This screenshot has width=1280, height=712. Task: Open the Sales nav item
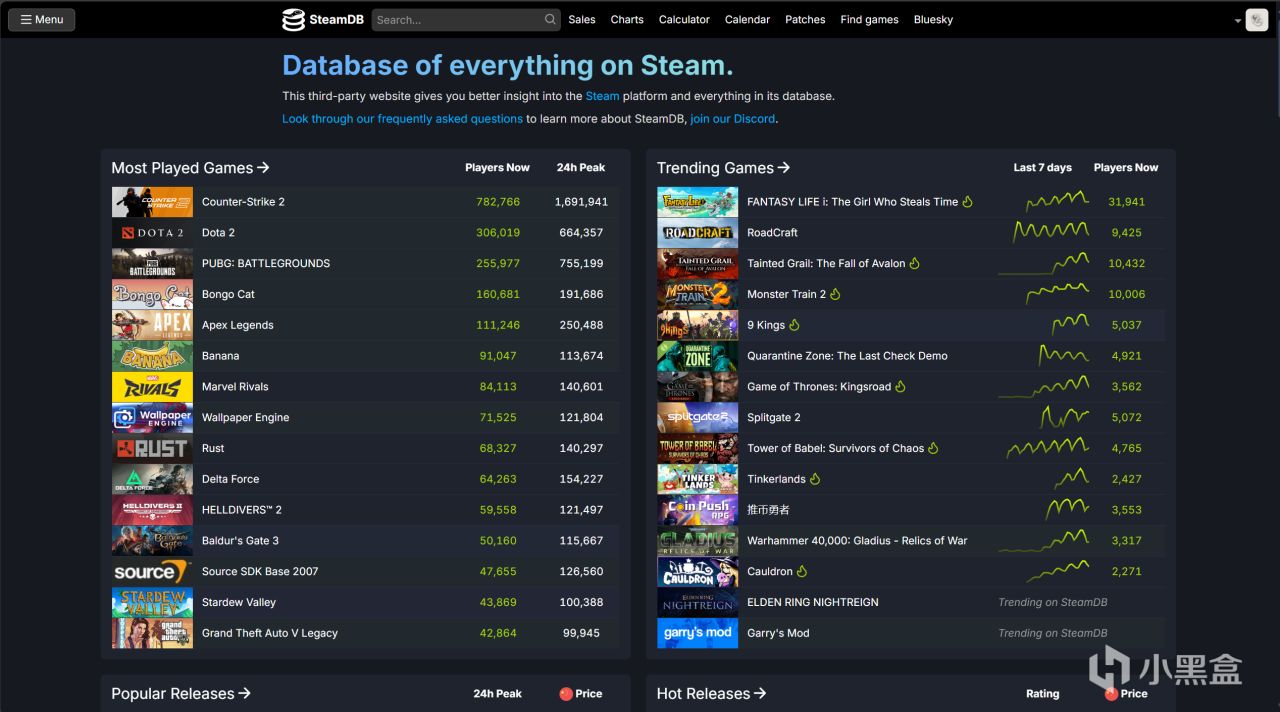coord(582,19)
